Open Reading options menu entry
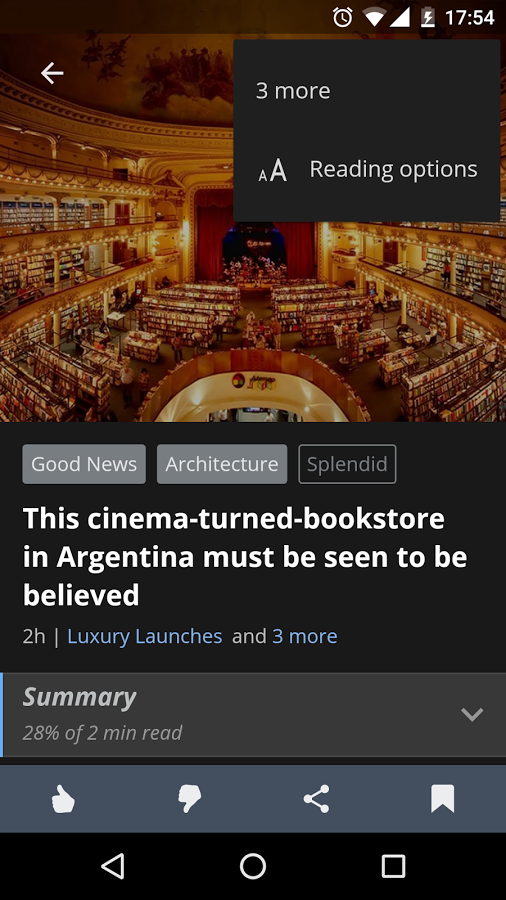Screen dimensions: 506x900 367,170
